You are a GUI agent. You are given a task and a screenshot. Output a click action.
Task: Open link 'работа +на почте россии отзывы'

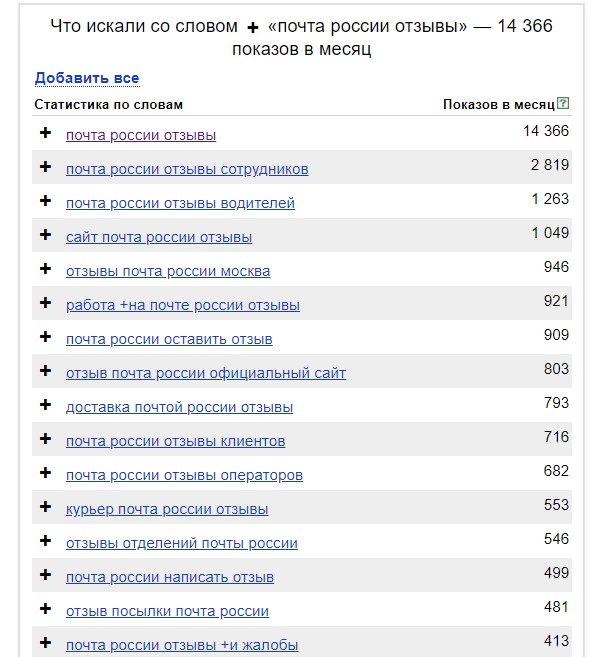pyautogui.click(x=183, y=305)
